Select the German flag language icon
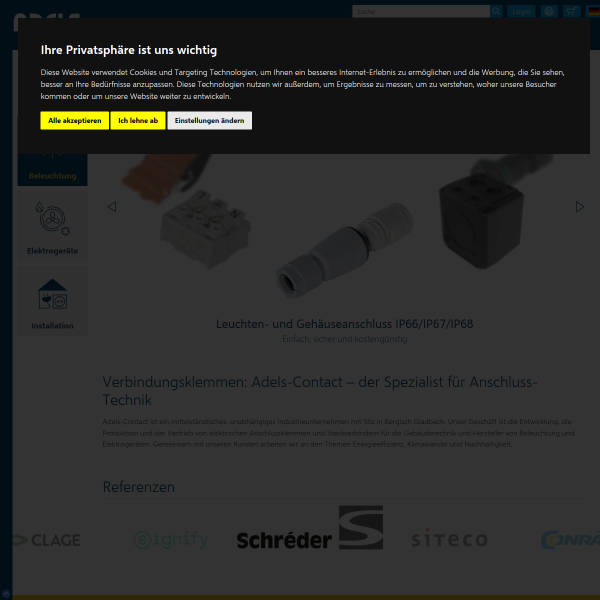The image size is (600, 600). 594,11
